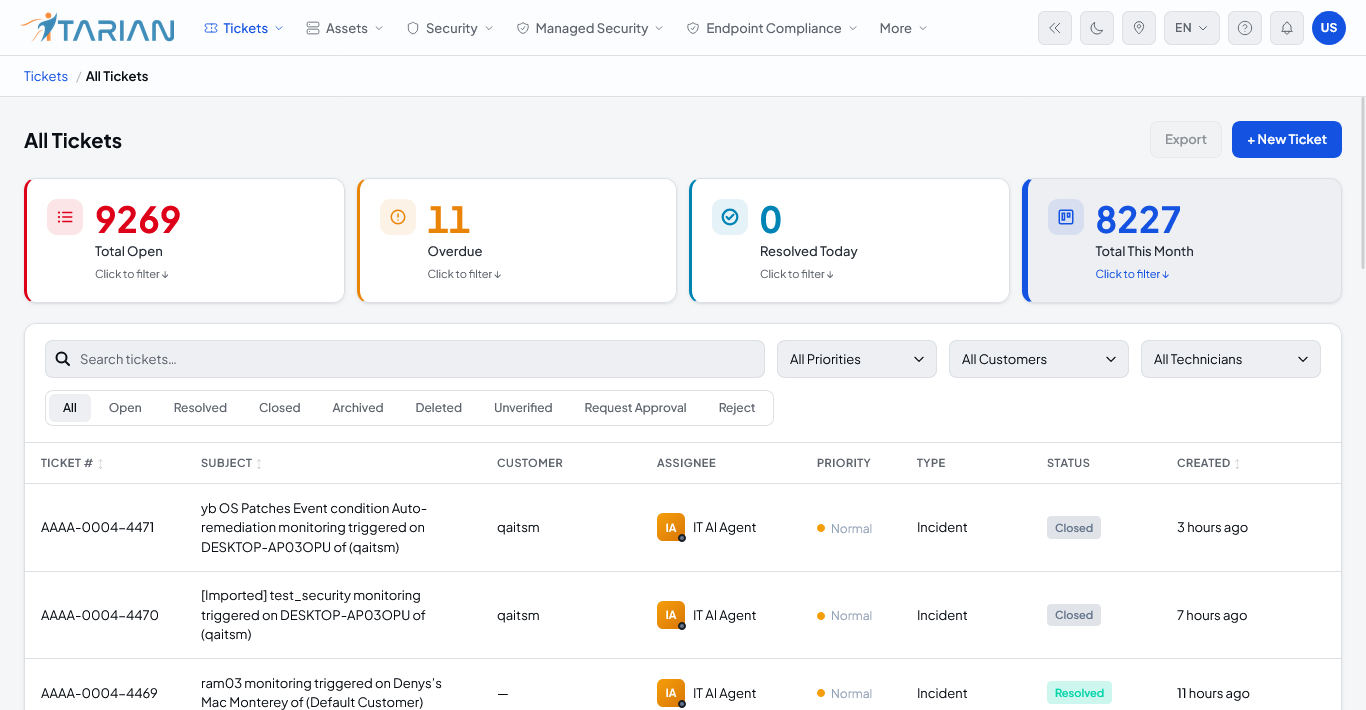
Task: Open Endpoint Compliance menu
Action: pyautogui.click(x=772, y=28)
